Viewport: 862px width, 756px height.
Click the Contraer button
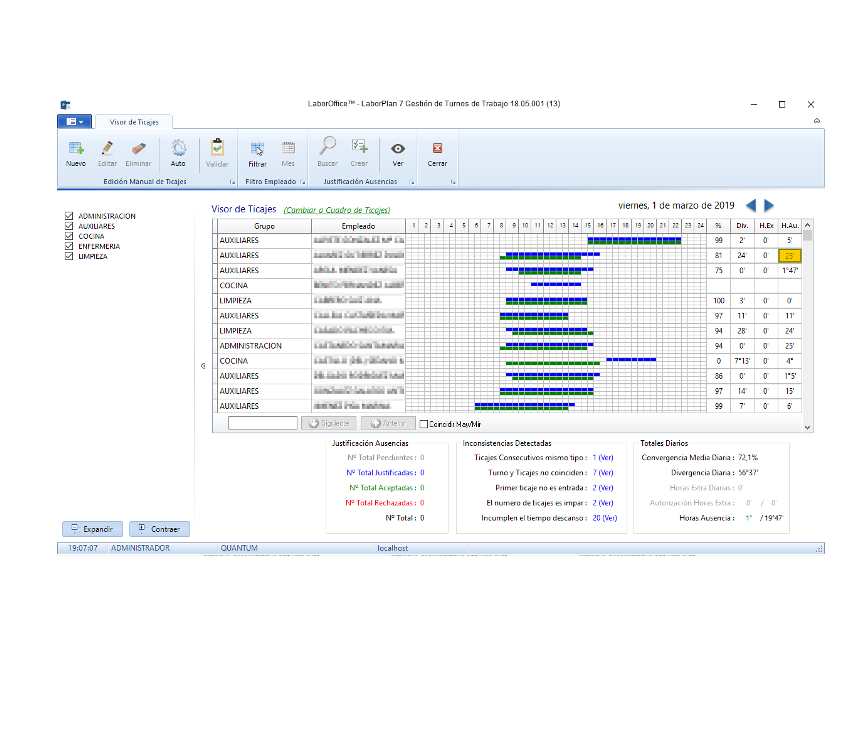point(159,529)
